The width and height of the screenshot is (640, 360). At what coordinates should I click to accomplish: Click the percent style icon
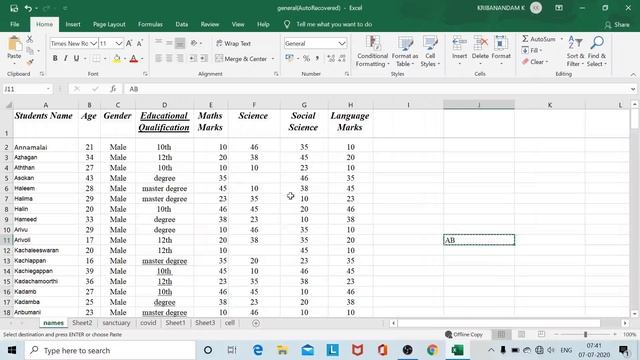pos(306,59)
